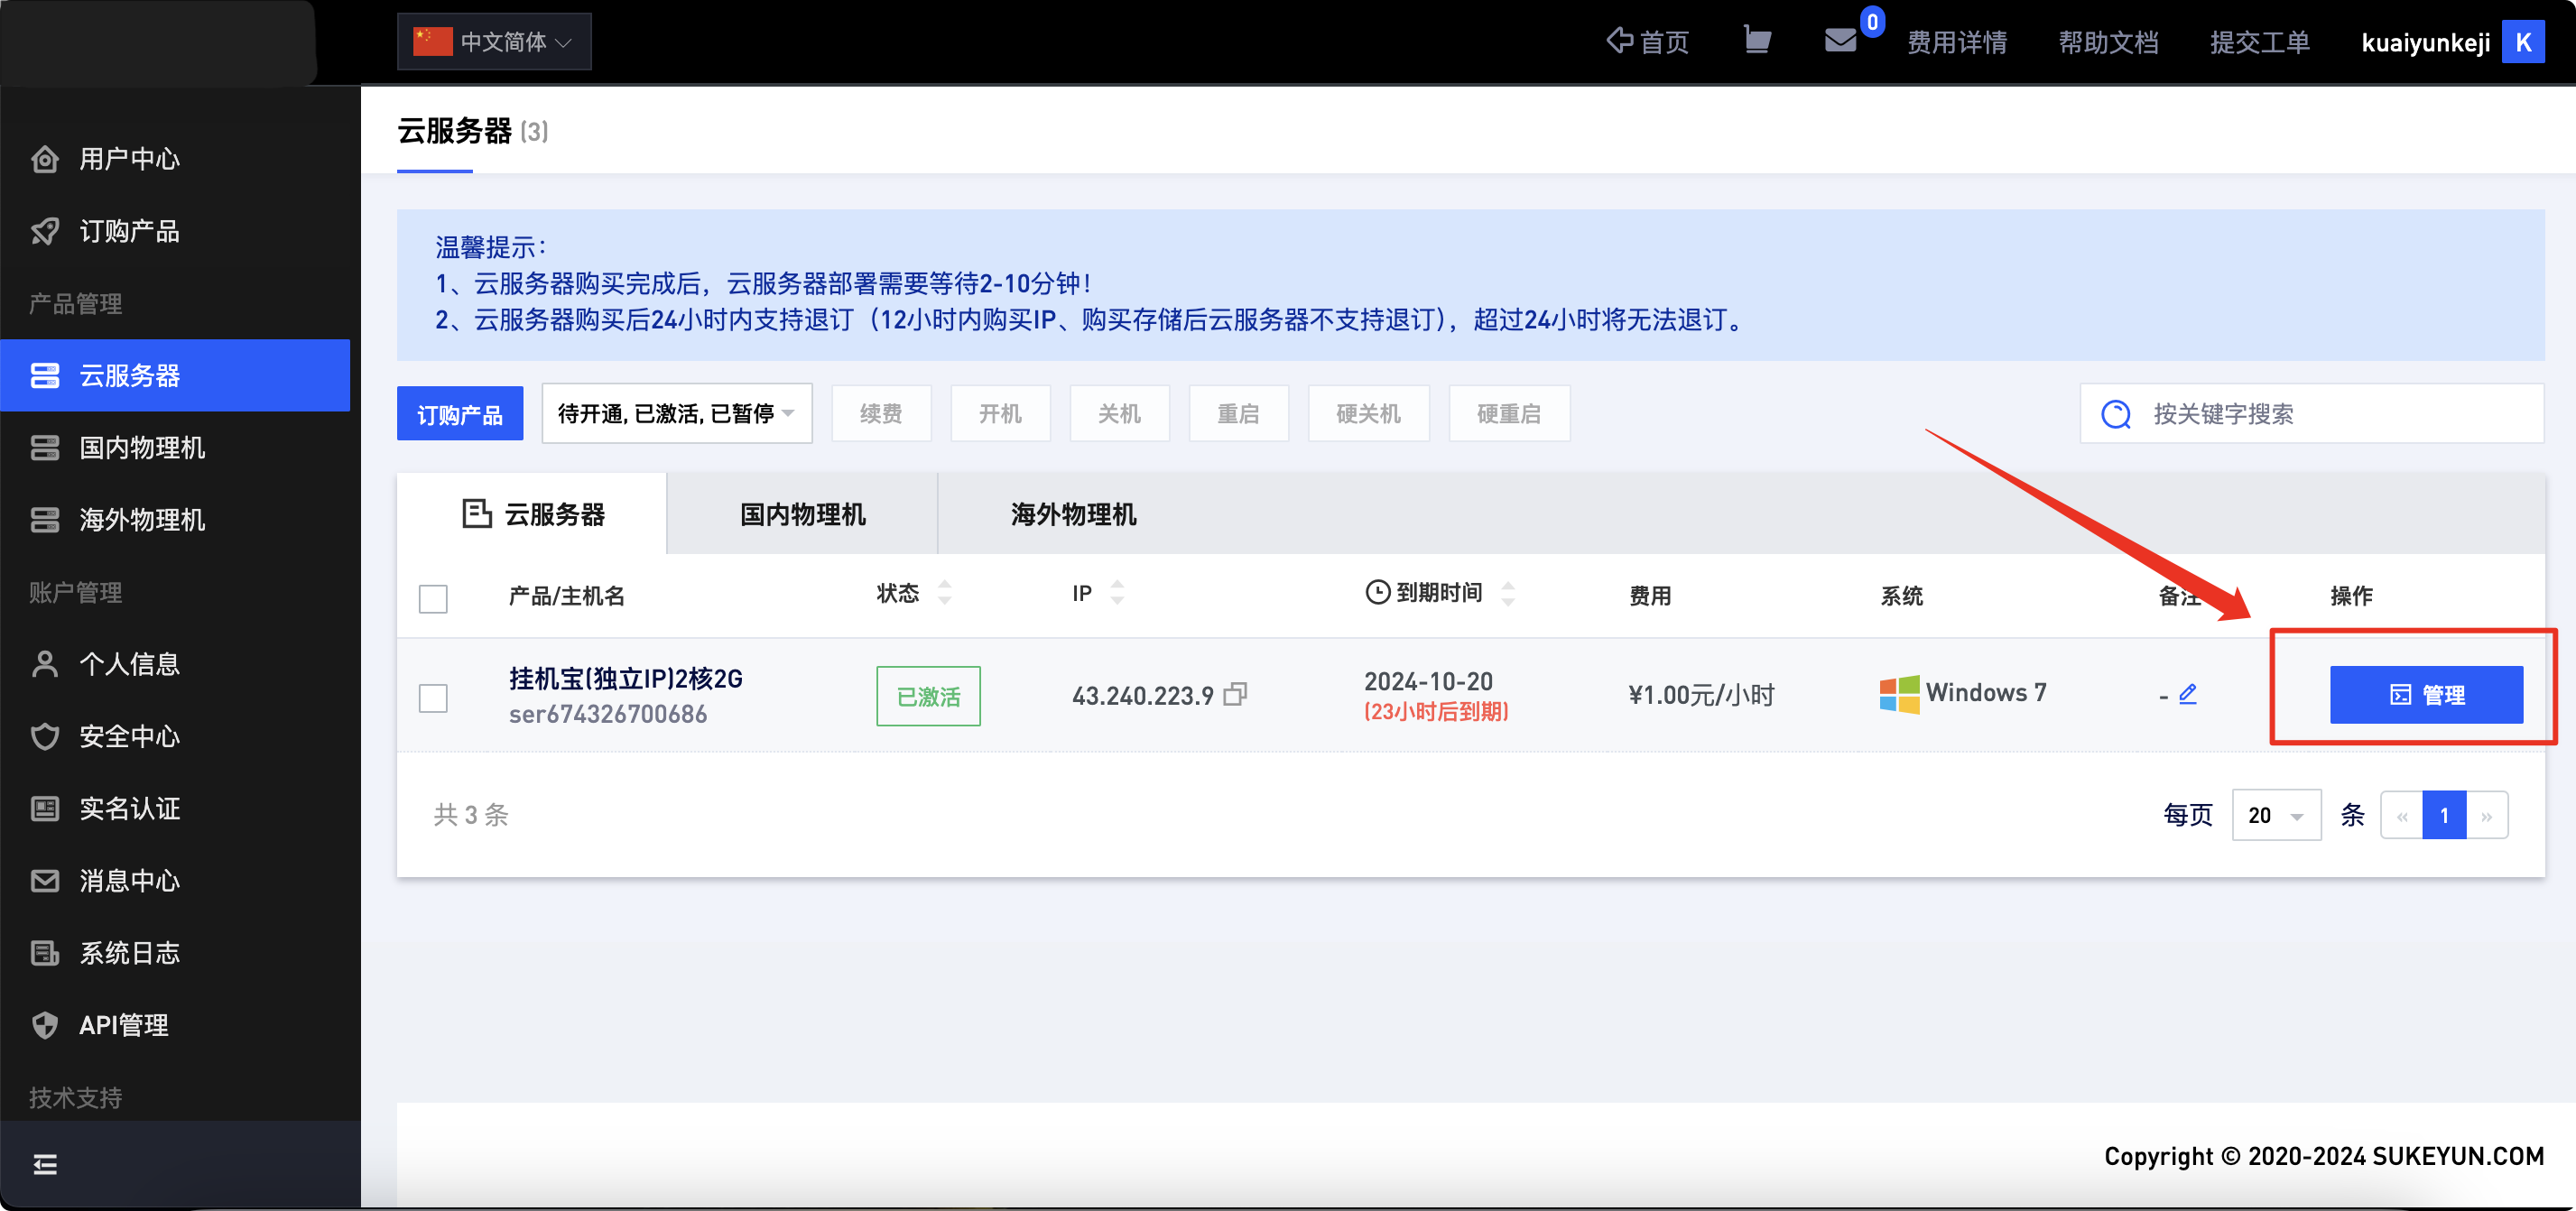Sort the IP column arrows

(1117, 593)
